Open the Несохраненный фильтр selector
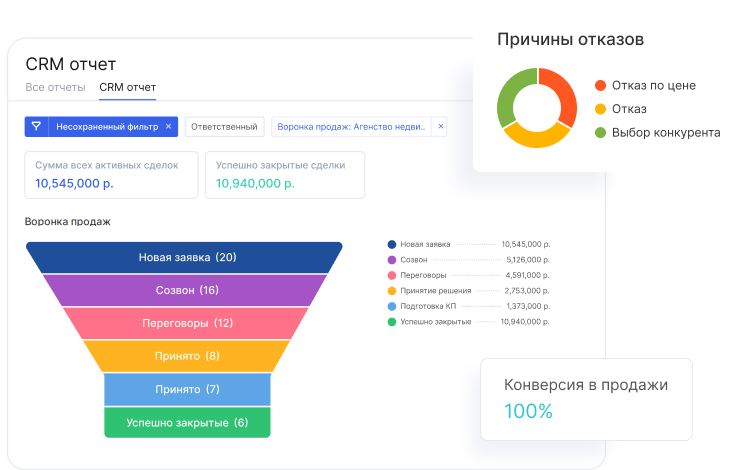This screenshot has height=470, width=753. pyautogui.click(x=105, y=127)
